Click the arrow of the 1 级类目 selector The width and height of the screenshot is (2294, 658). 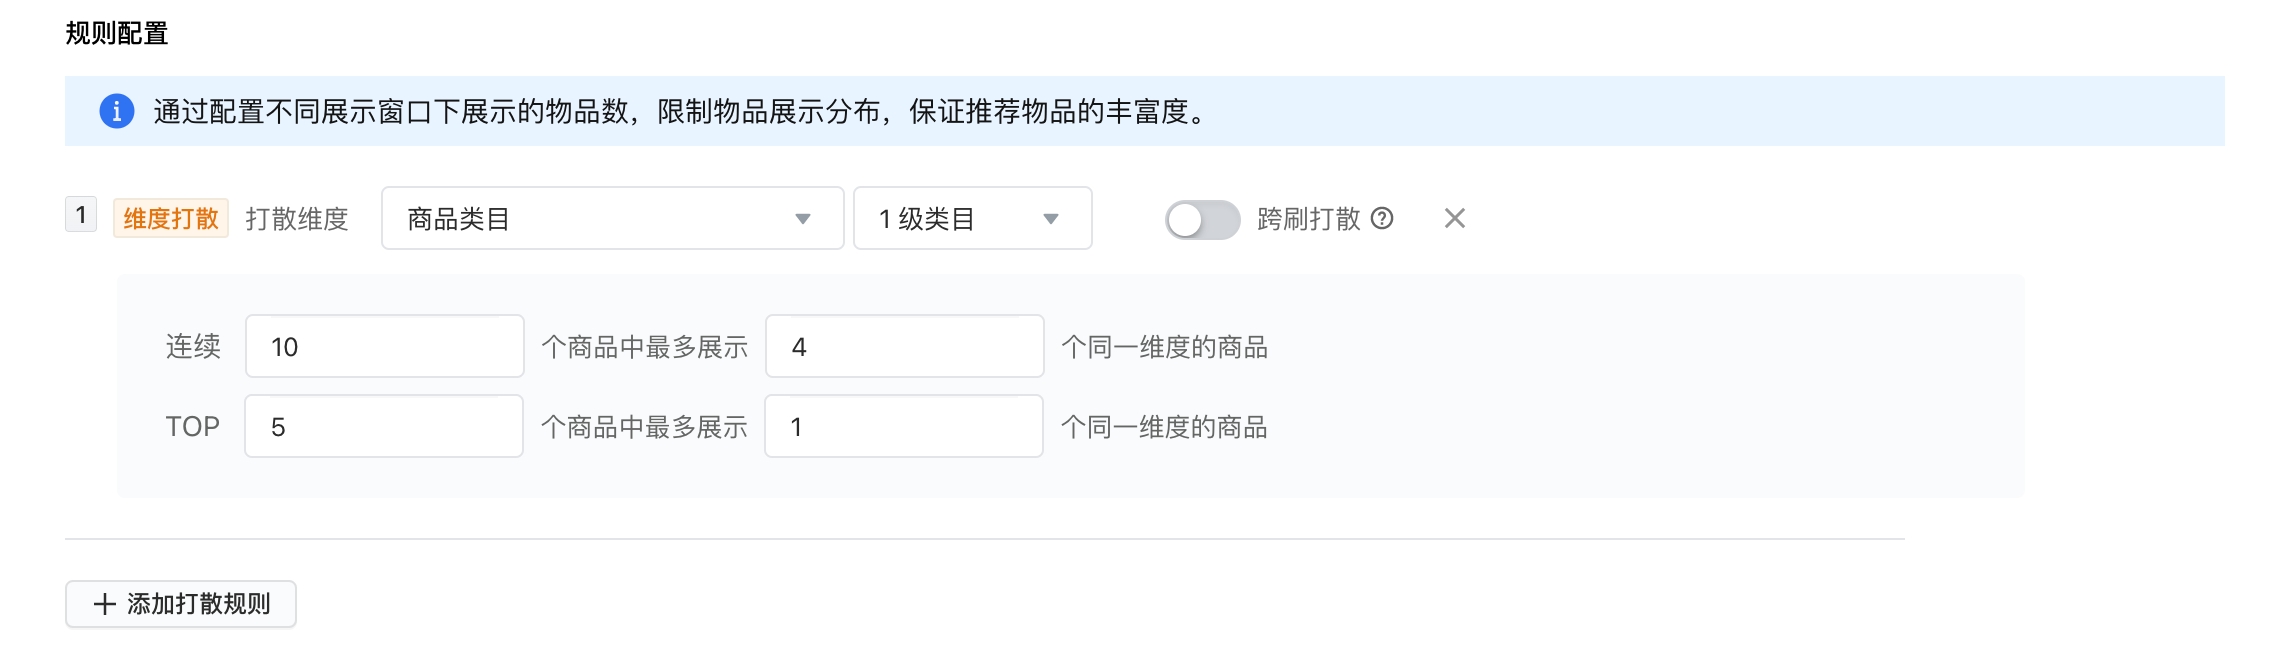tap(1051, 219)
